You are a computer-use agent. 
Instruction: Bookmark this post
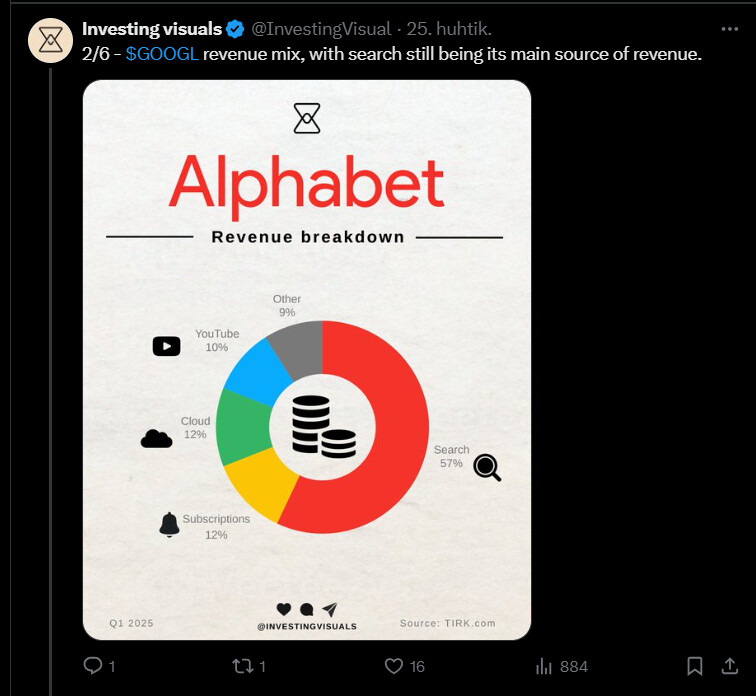pyautogui.click(x=694, y=666)
